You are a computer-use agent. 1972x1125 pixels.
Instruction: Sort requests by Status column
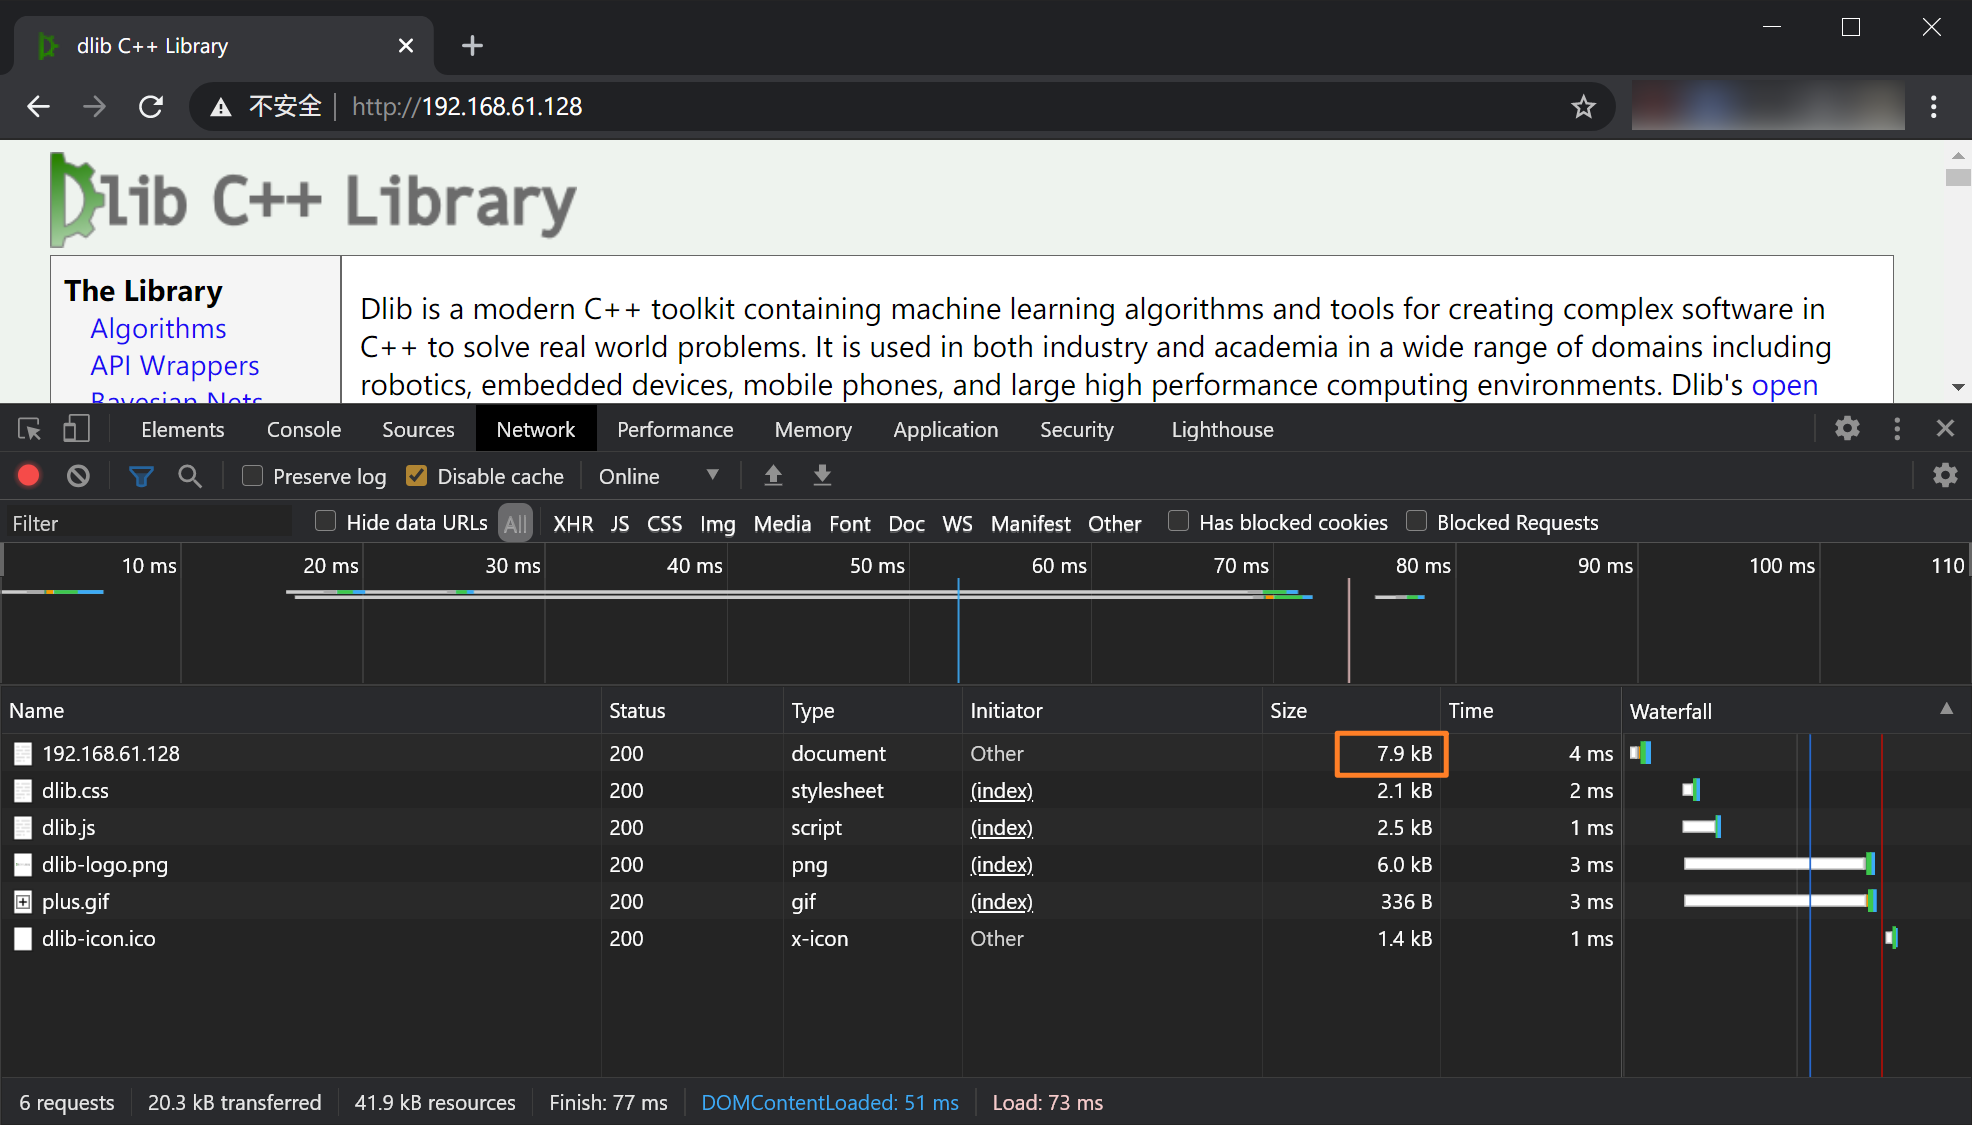[x=691, y=711]
